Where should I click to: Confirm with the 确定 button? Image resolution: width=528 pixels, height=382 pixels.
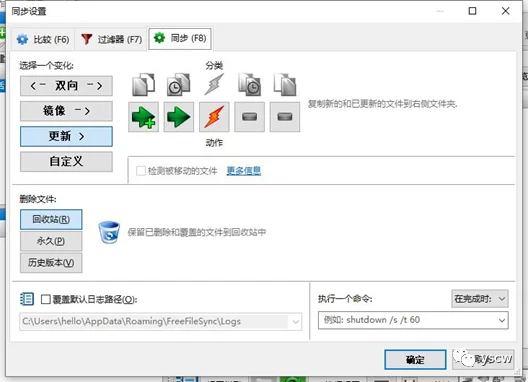click(415, 359)
